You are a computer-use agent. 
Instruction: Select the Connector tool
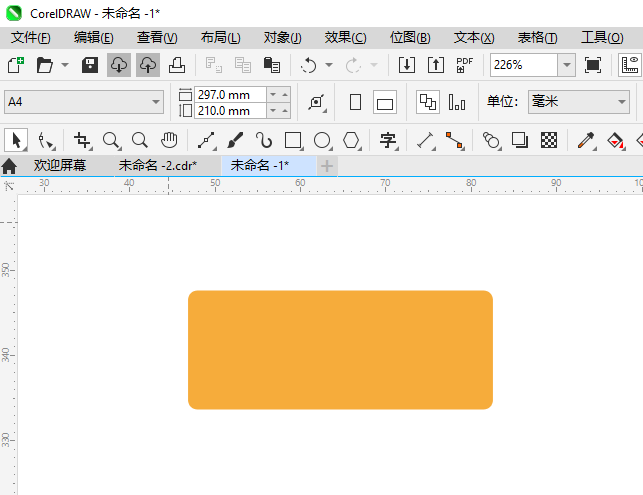pyautogui.click(x=455, y=141)
